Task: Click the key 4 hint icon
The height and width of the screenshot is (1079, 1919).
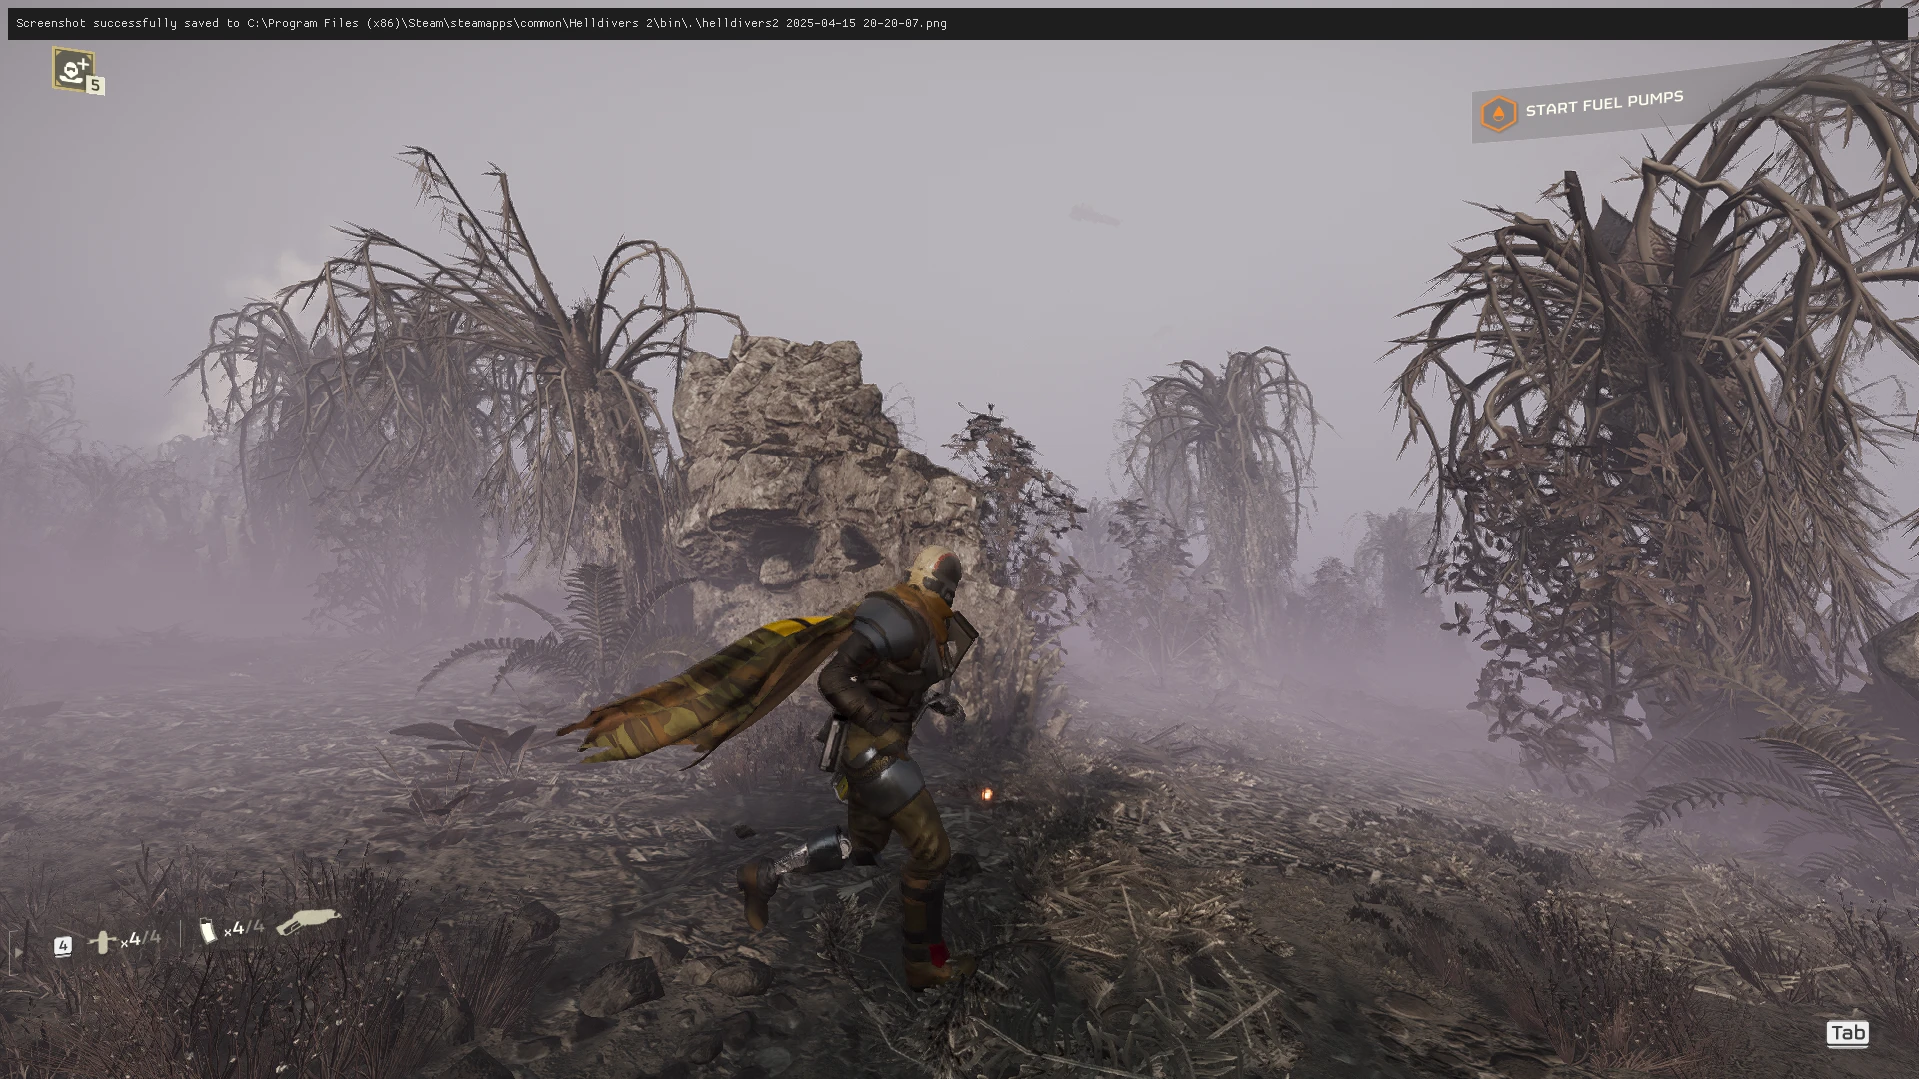Action: tap(63, 945)
